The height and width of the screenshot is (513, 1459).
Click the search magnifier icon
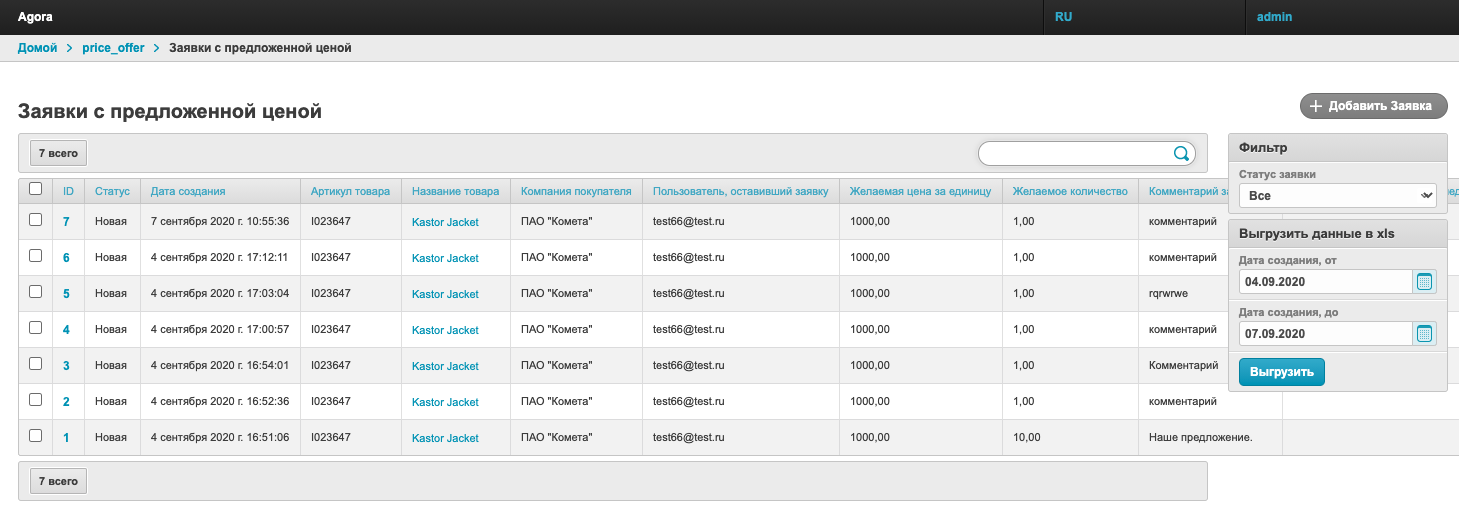(x=1181, y=153)
